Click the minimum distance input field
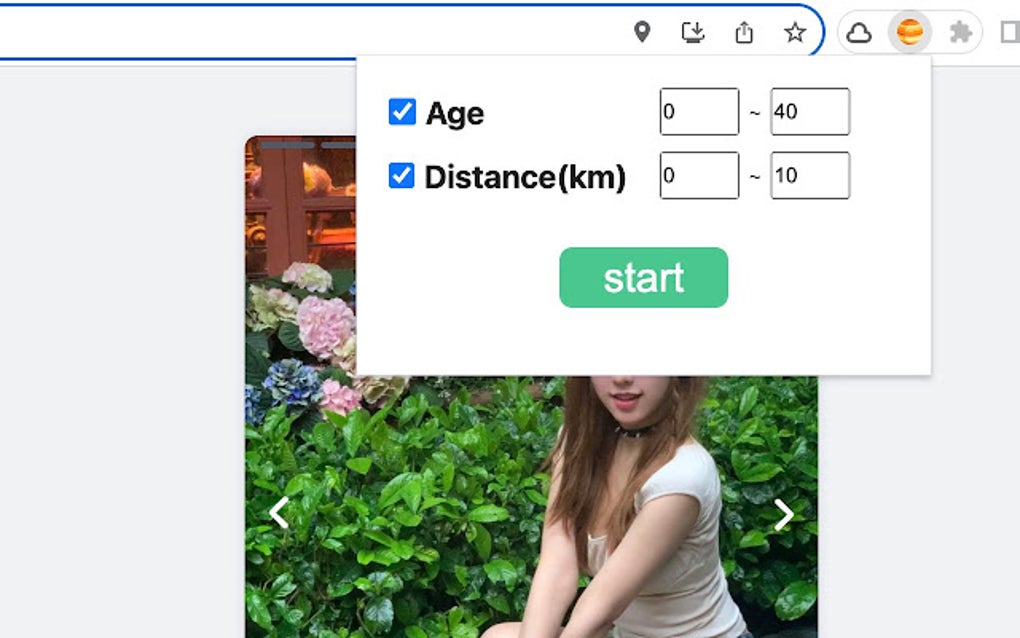 click(698, 175)
